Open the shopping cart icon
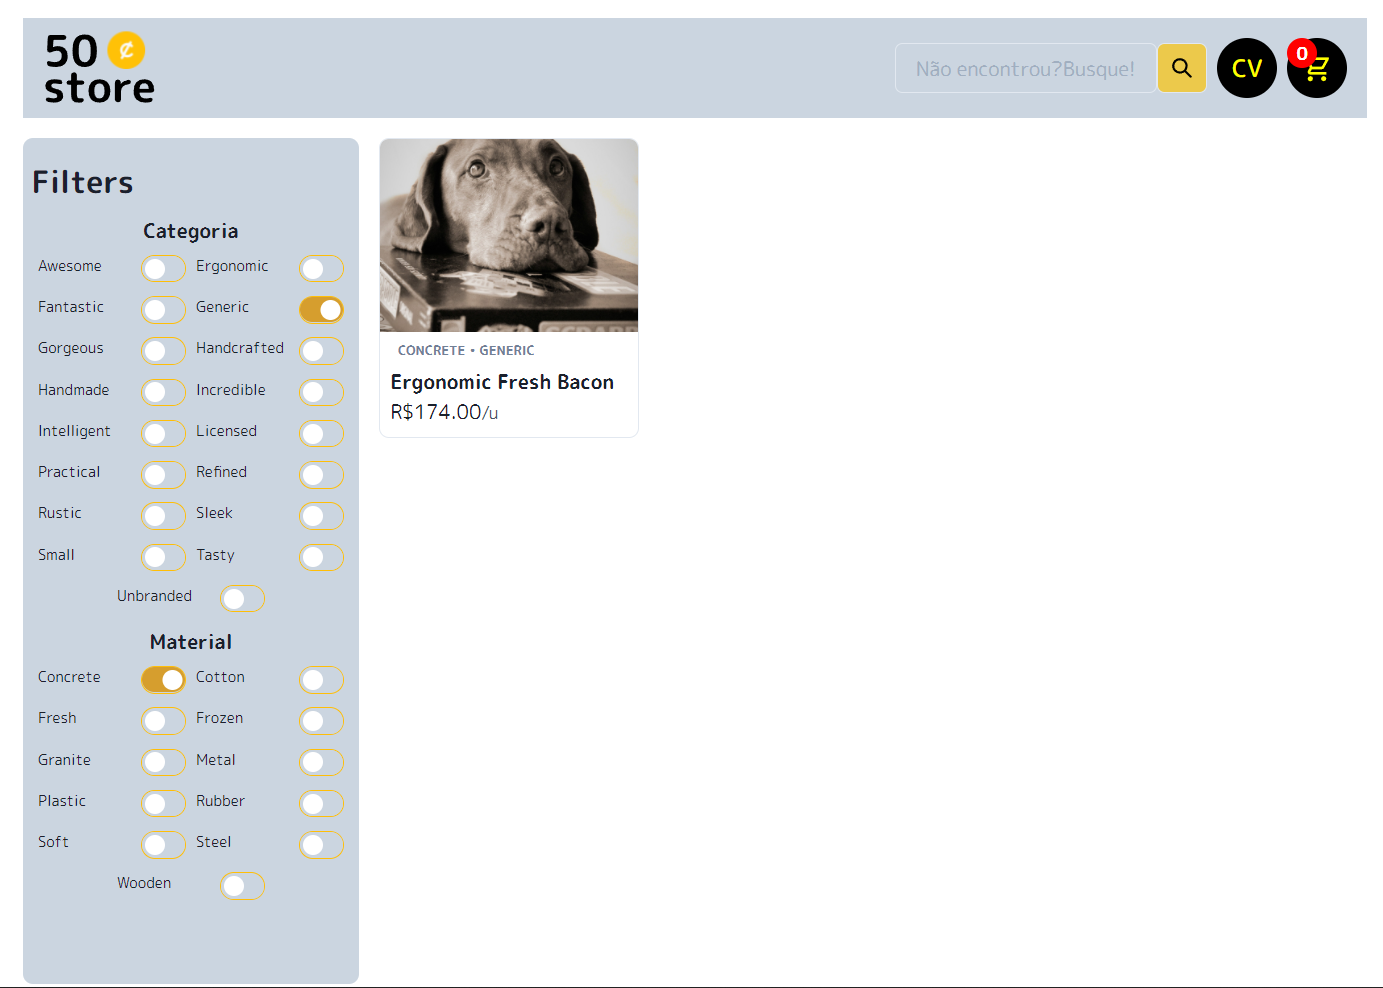This screenshot has width=1383, height=988. (1316, 70)
